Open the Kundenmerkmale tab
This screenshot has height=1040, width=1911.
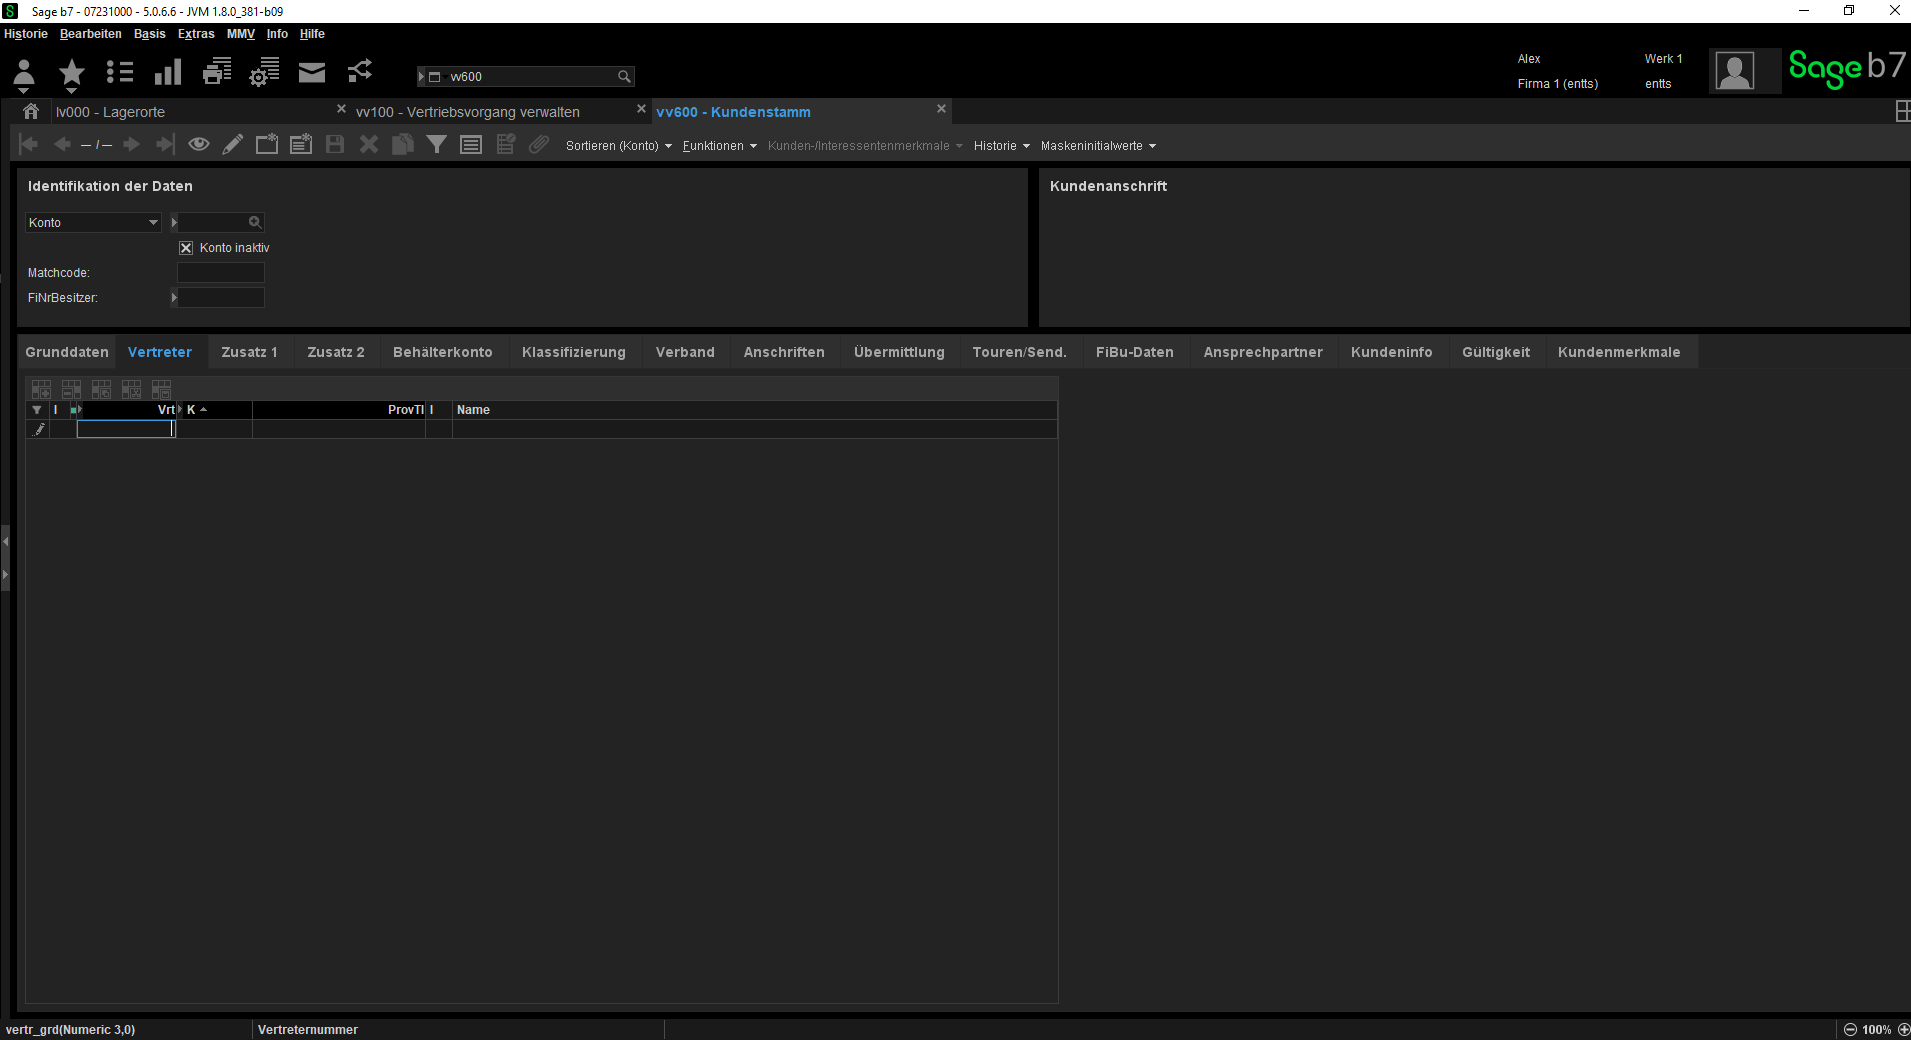coord(1619,352)
